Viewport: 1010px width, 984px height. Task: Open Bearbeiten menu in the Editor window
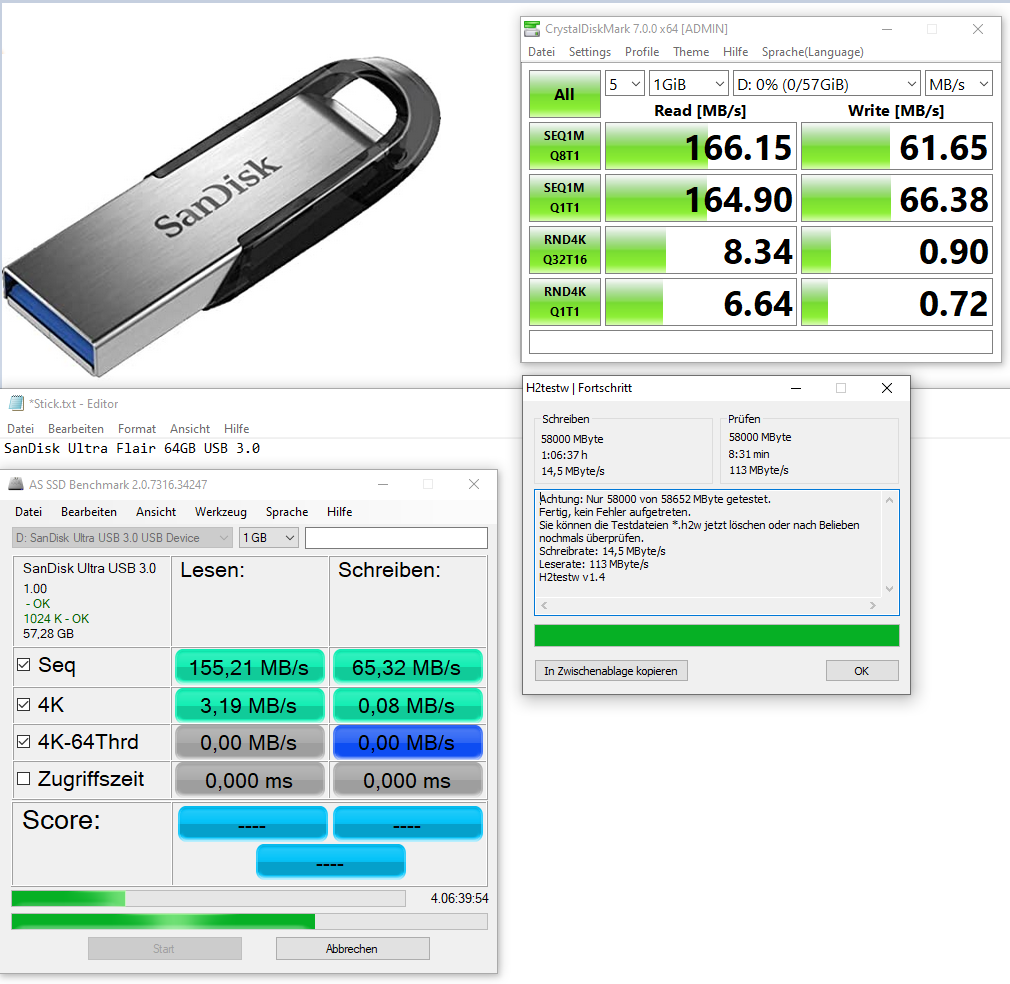[x=75, y=428]
